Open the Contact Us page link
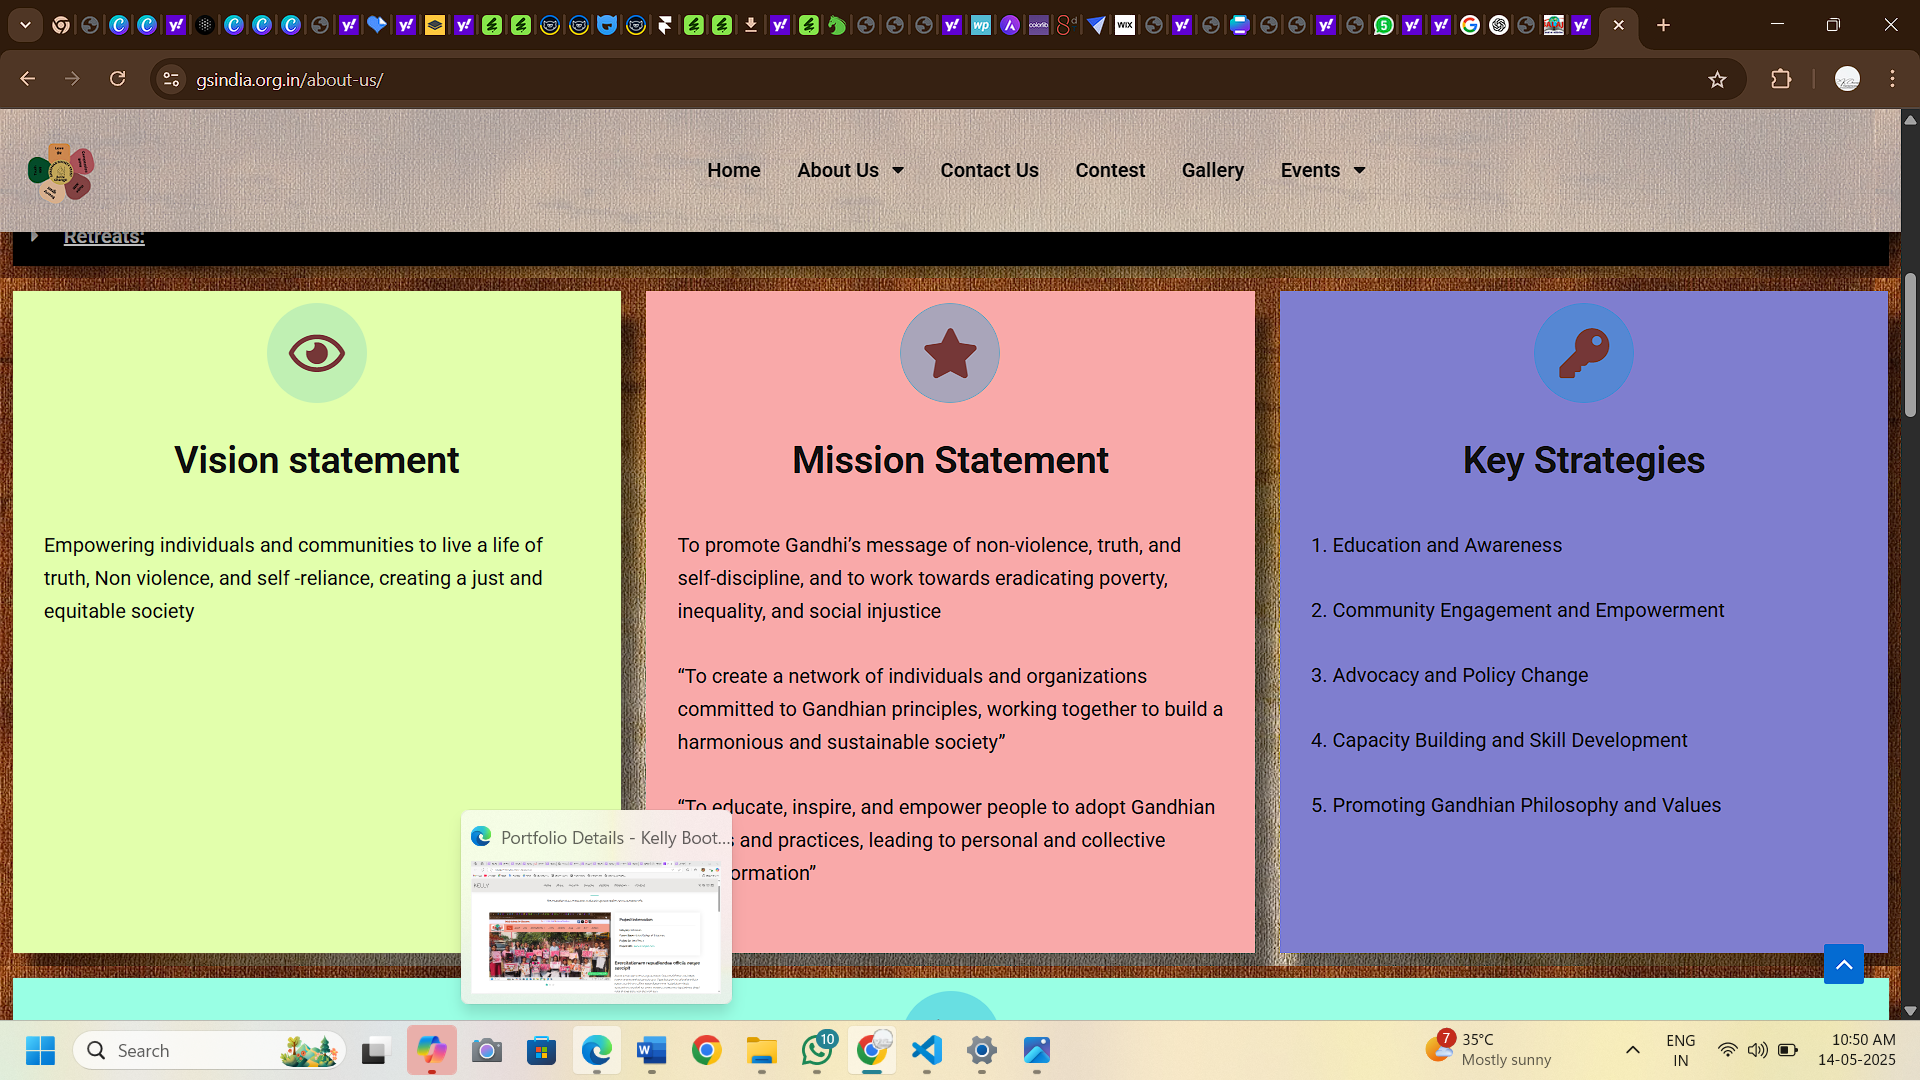 989,170
